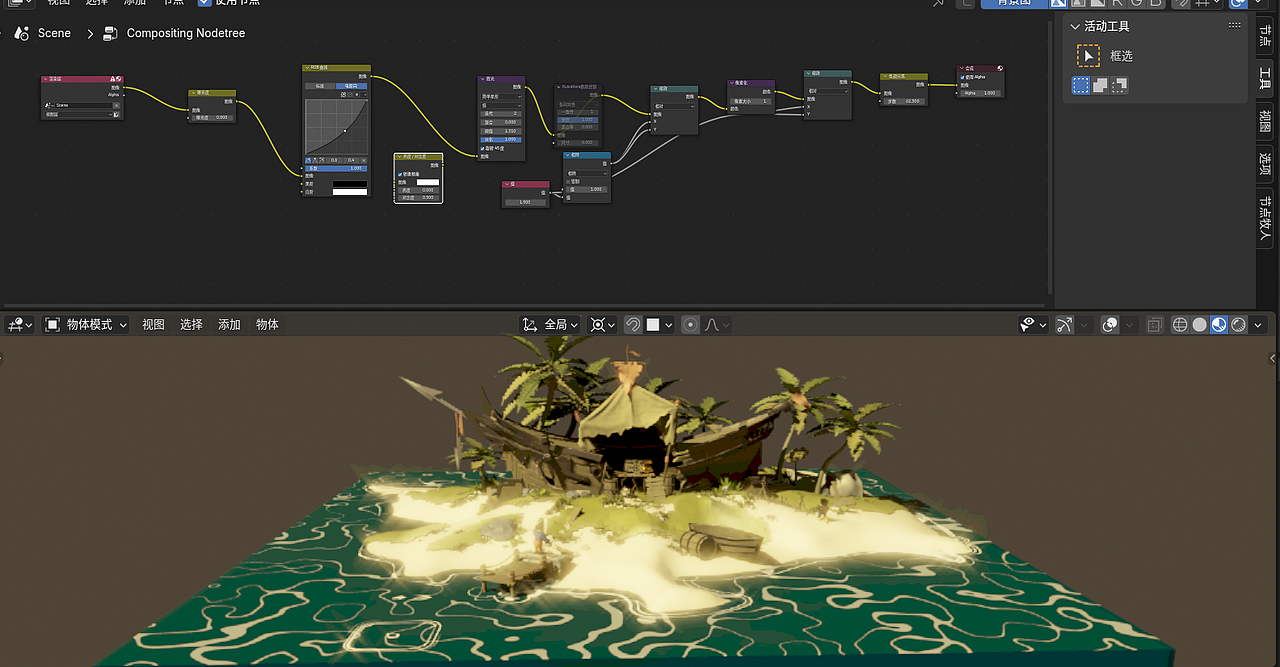Click the RGB curve graph widget
The width and height of the screenshot is (1280, 667).
click(336, 126)
